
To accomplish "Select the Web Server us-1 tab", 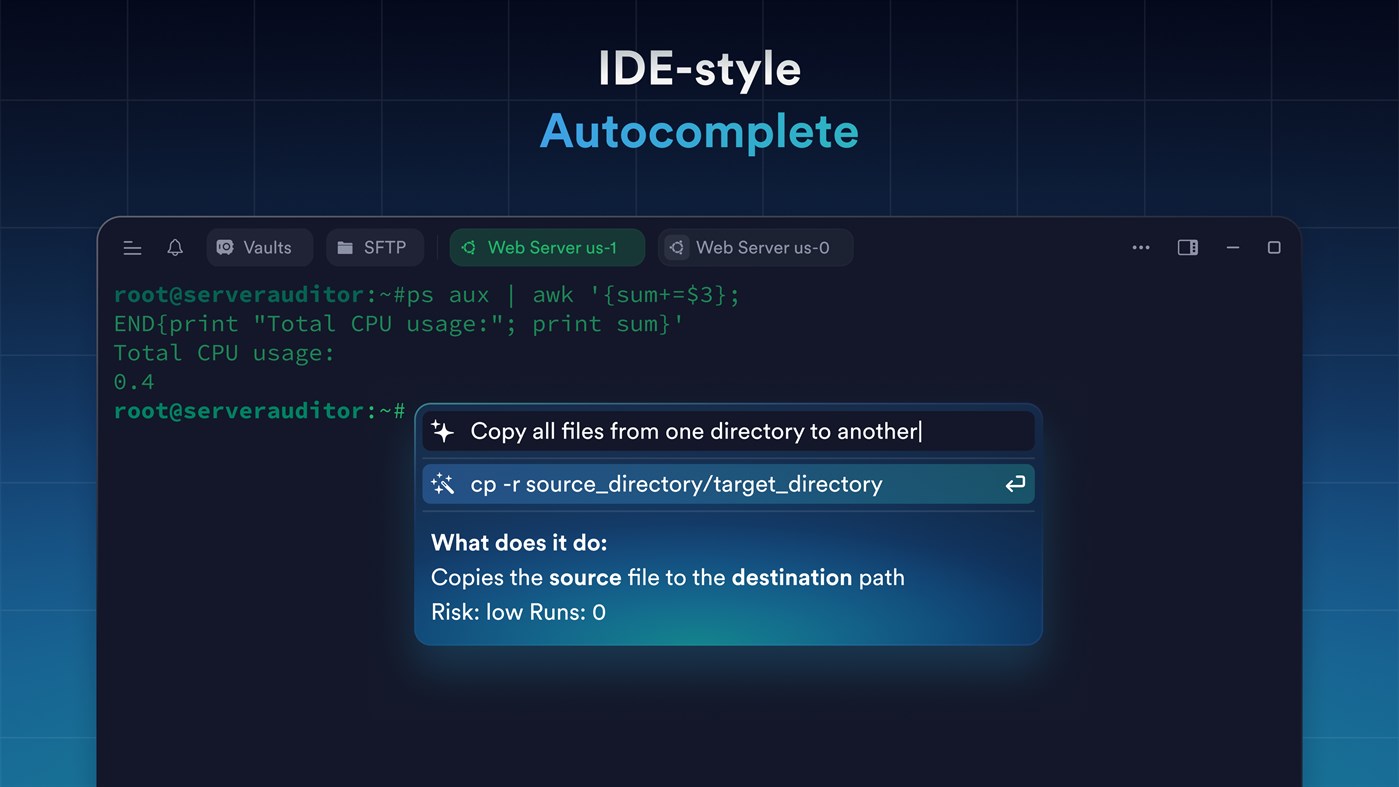I will tap(547, 248).
